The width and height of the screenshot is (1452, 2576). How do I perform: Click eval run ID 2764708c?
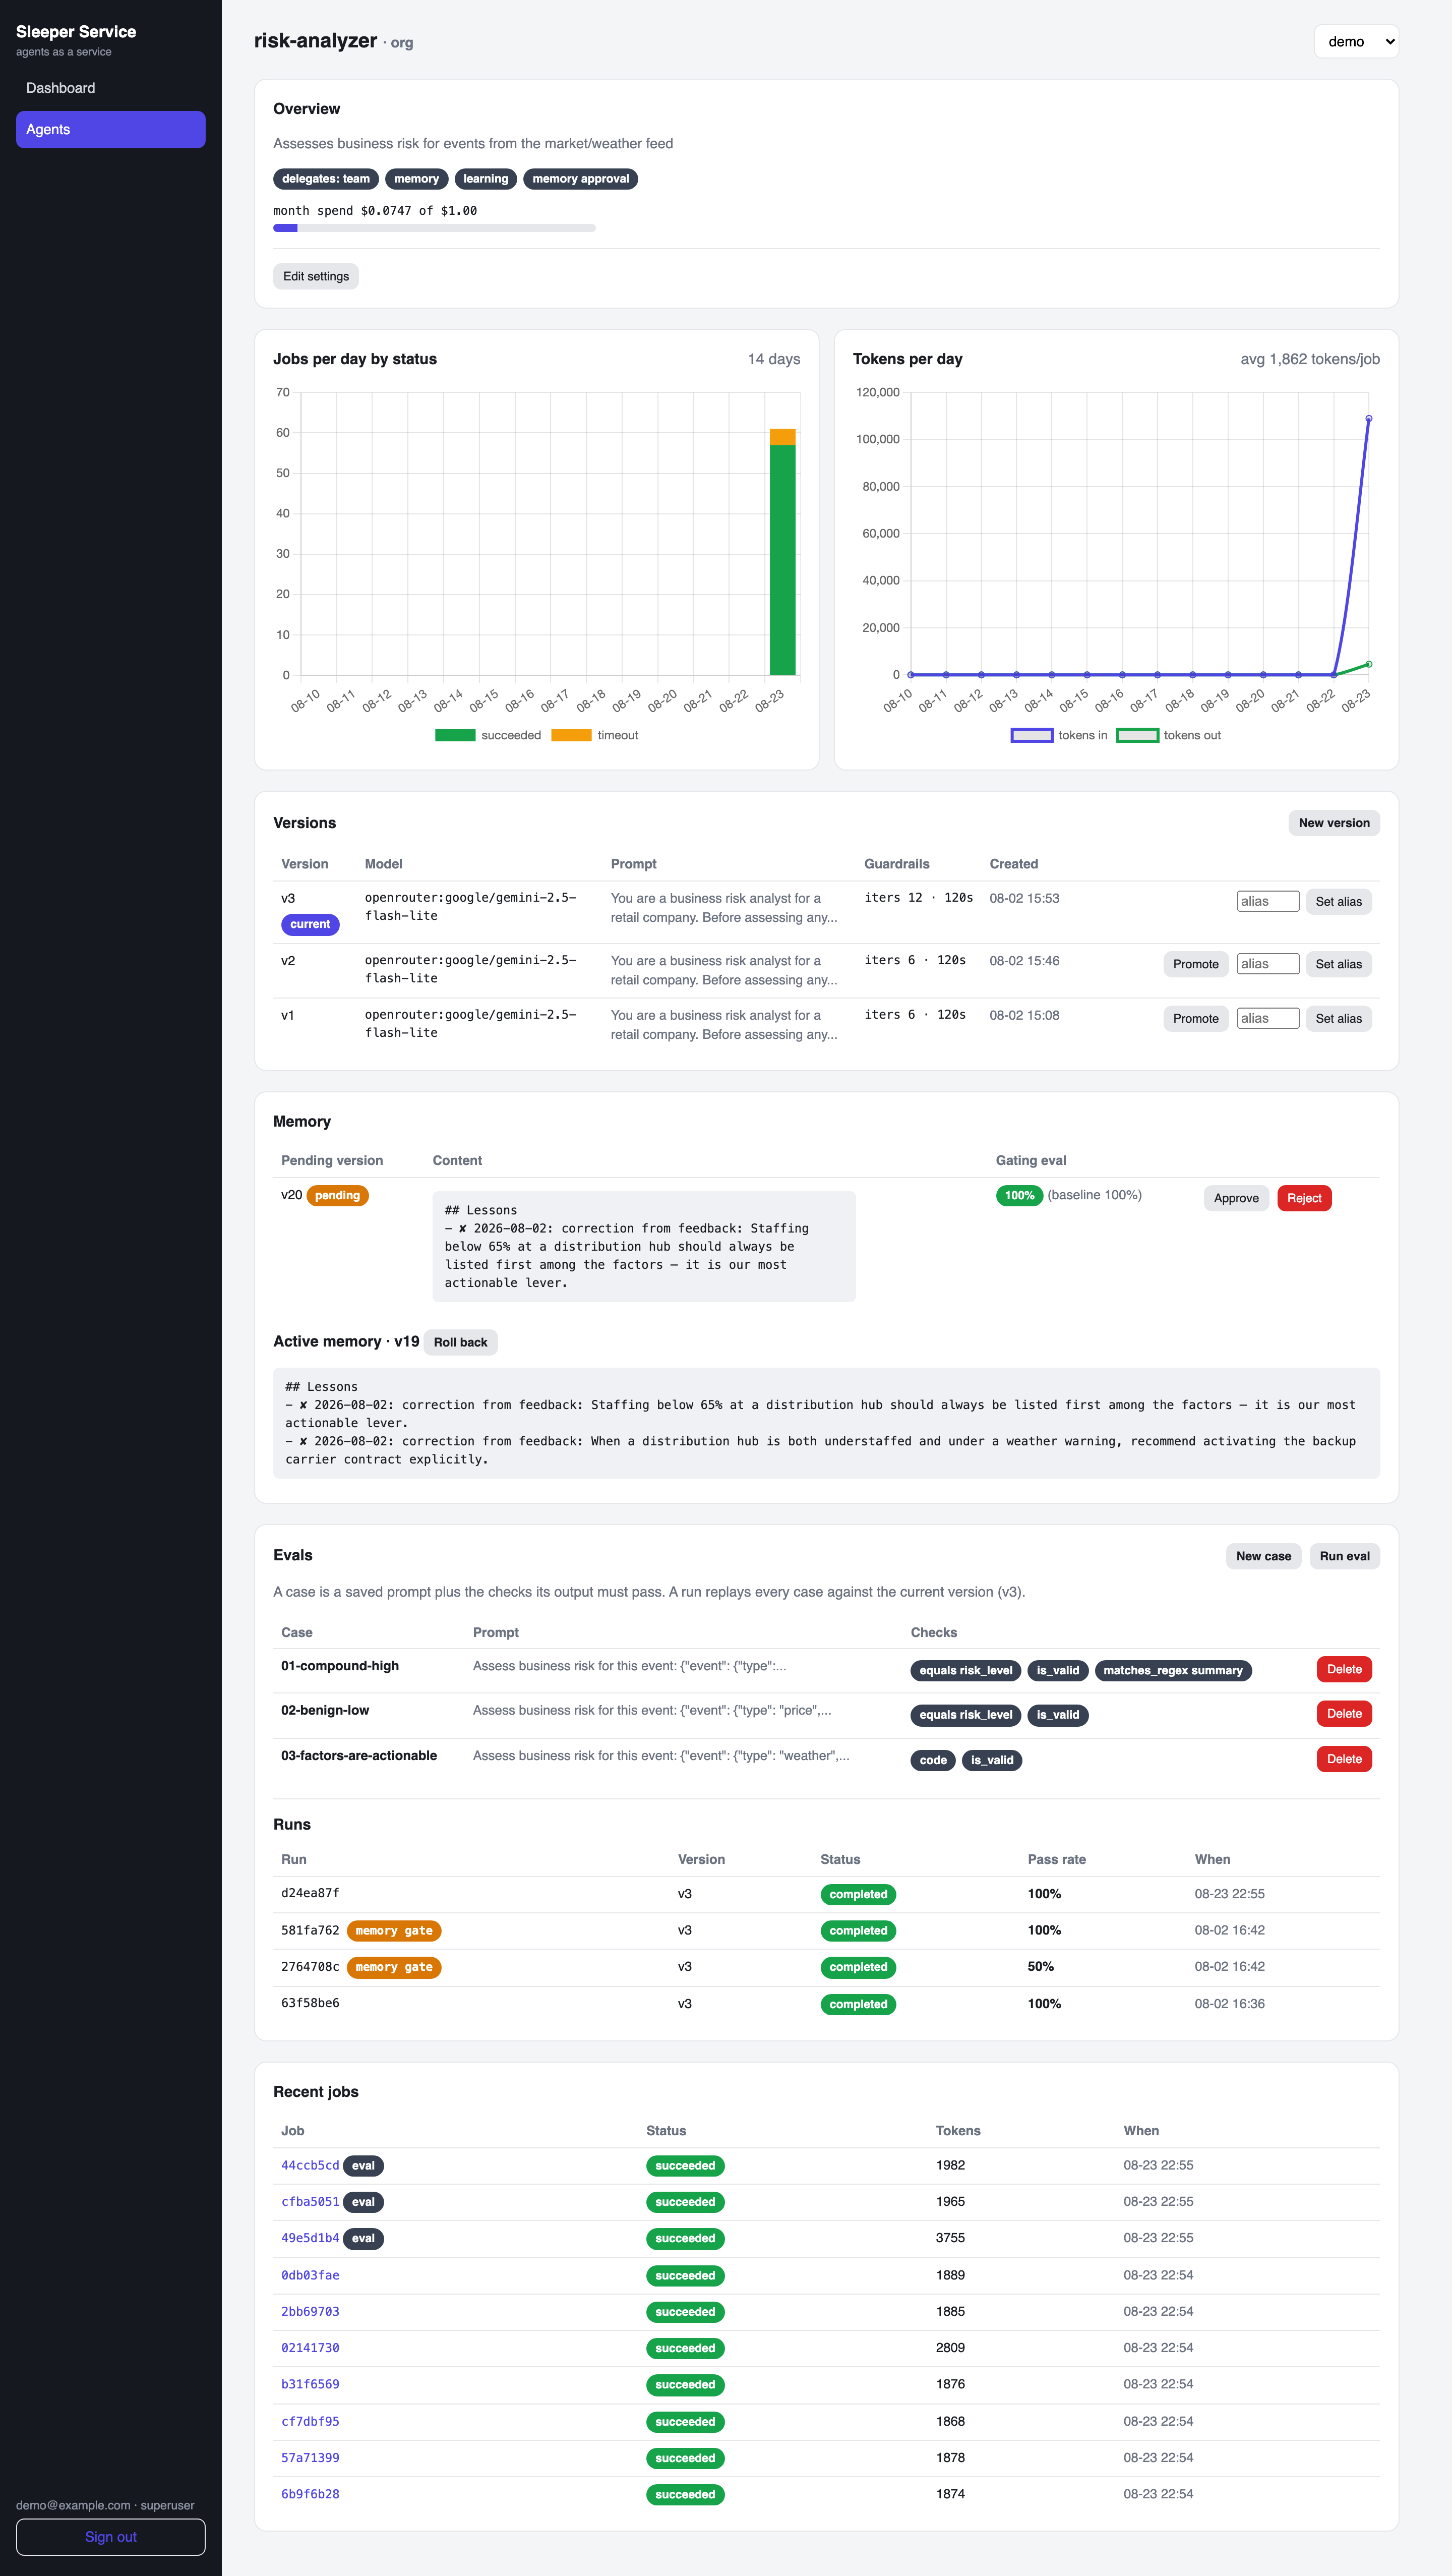[310, 1967]
